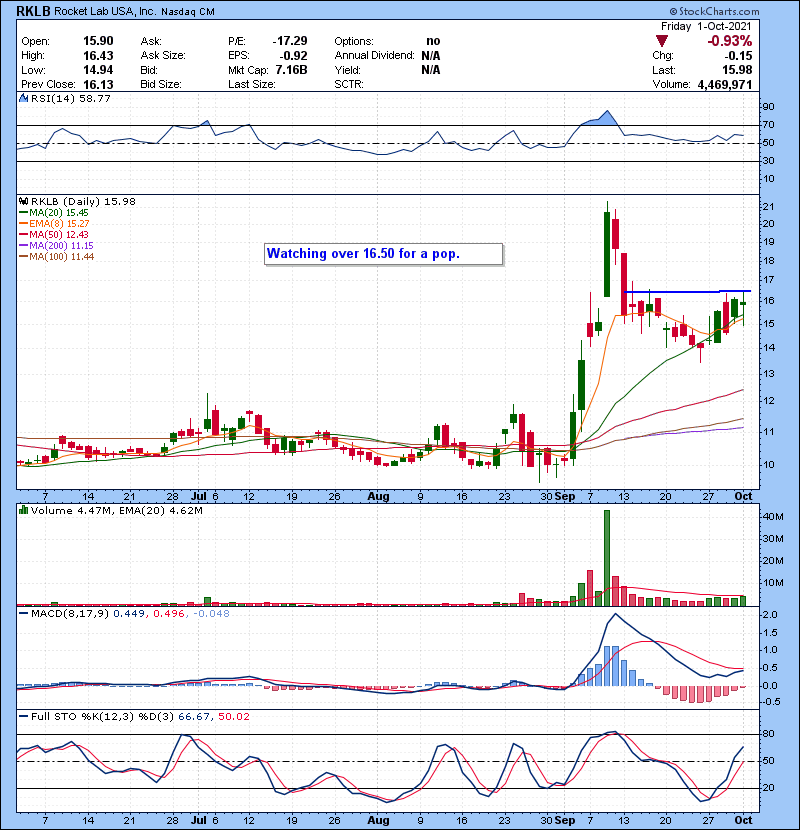Screen dimensions: 800x830
Task: Click the percent change value -0.93%
Action: [730, 41]
